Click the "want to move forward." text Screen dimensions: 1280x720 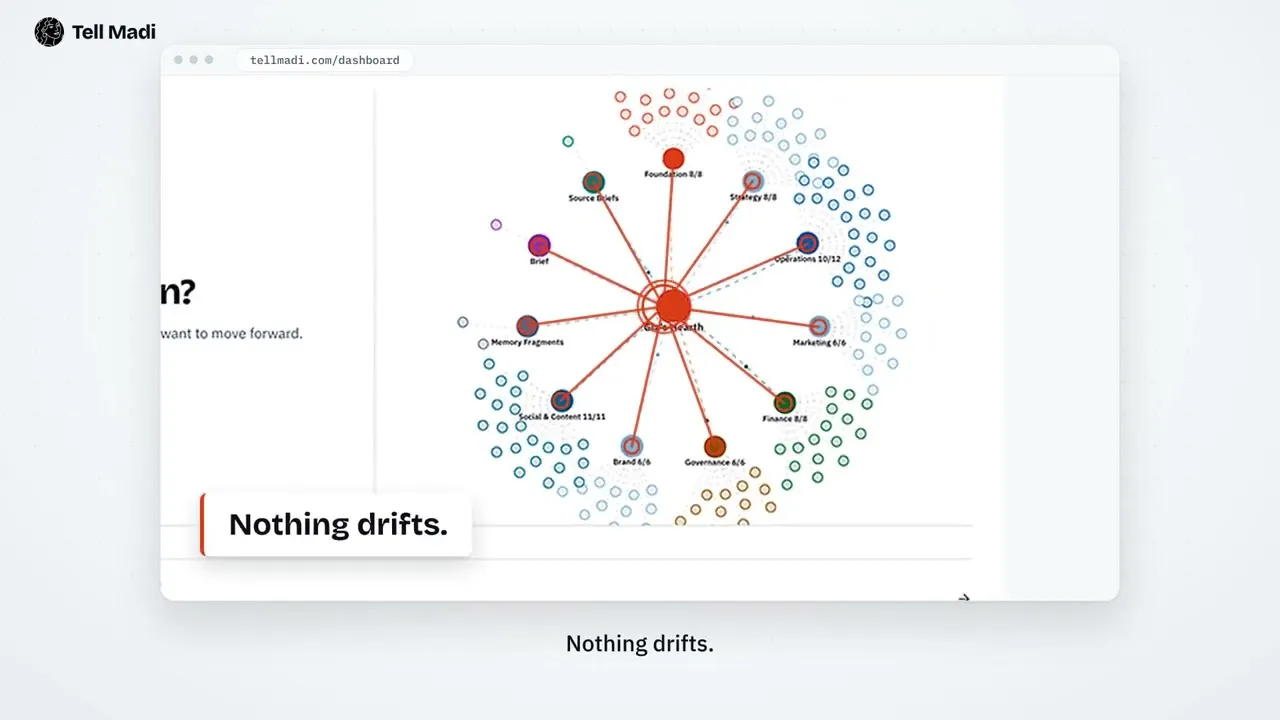(x=232, y=333)
